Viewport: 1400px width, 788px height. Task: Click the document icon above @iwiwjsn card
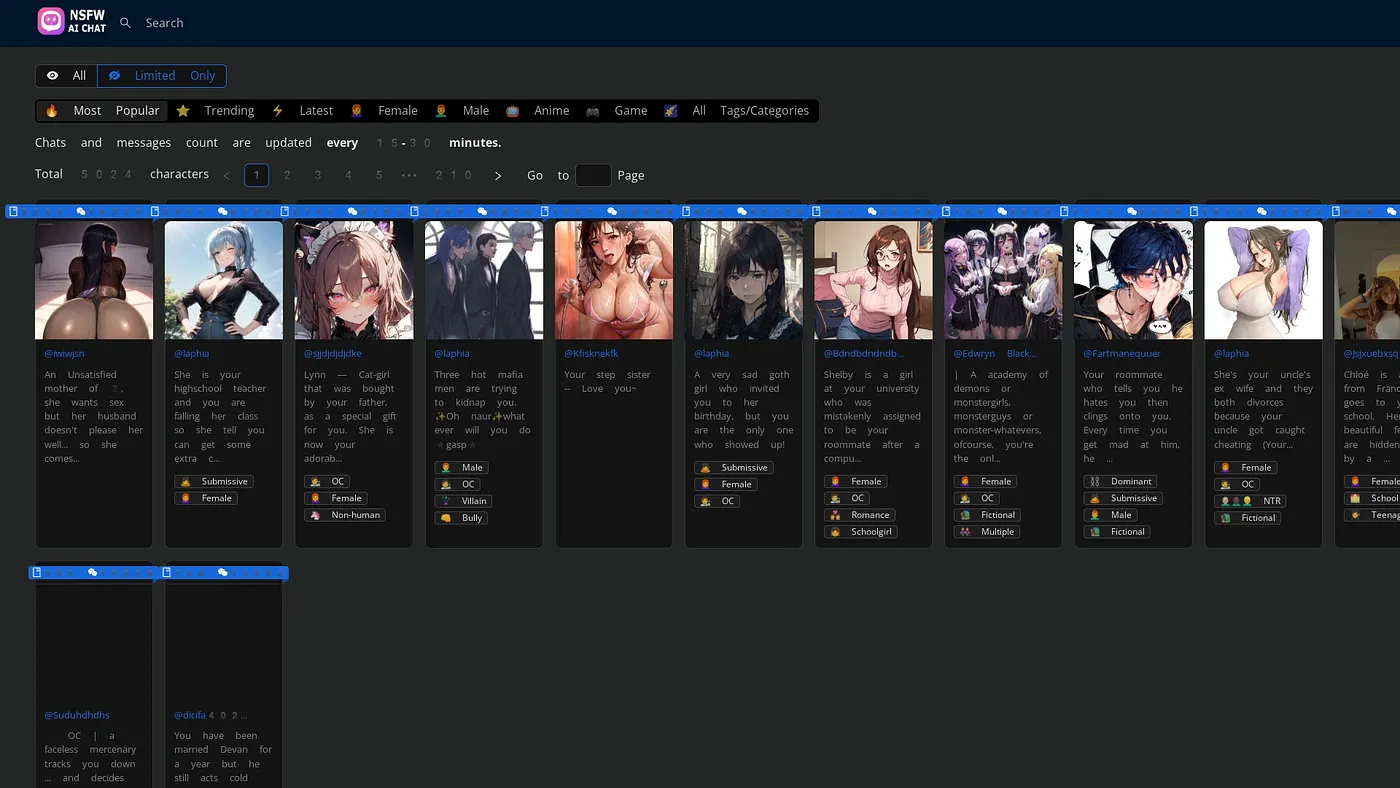tap(13, 211)
